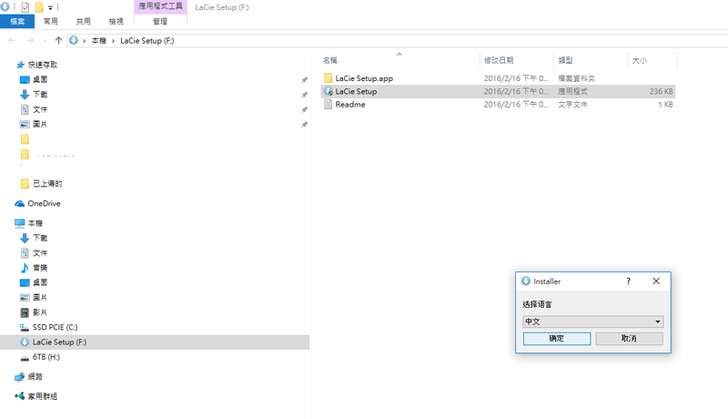The image size is (728, 419).
Task: Open 影片 folder under 本機
Action: pos(40,312)
